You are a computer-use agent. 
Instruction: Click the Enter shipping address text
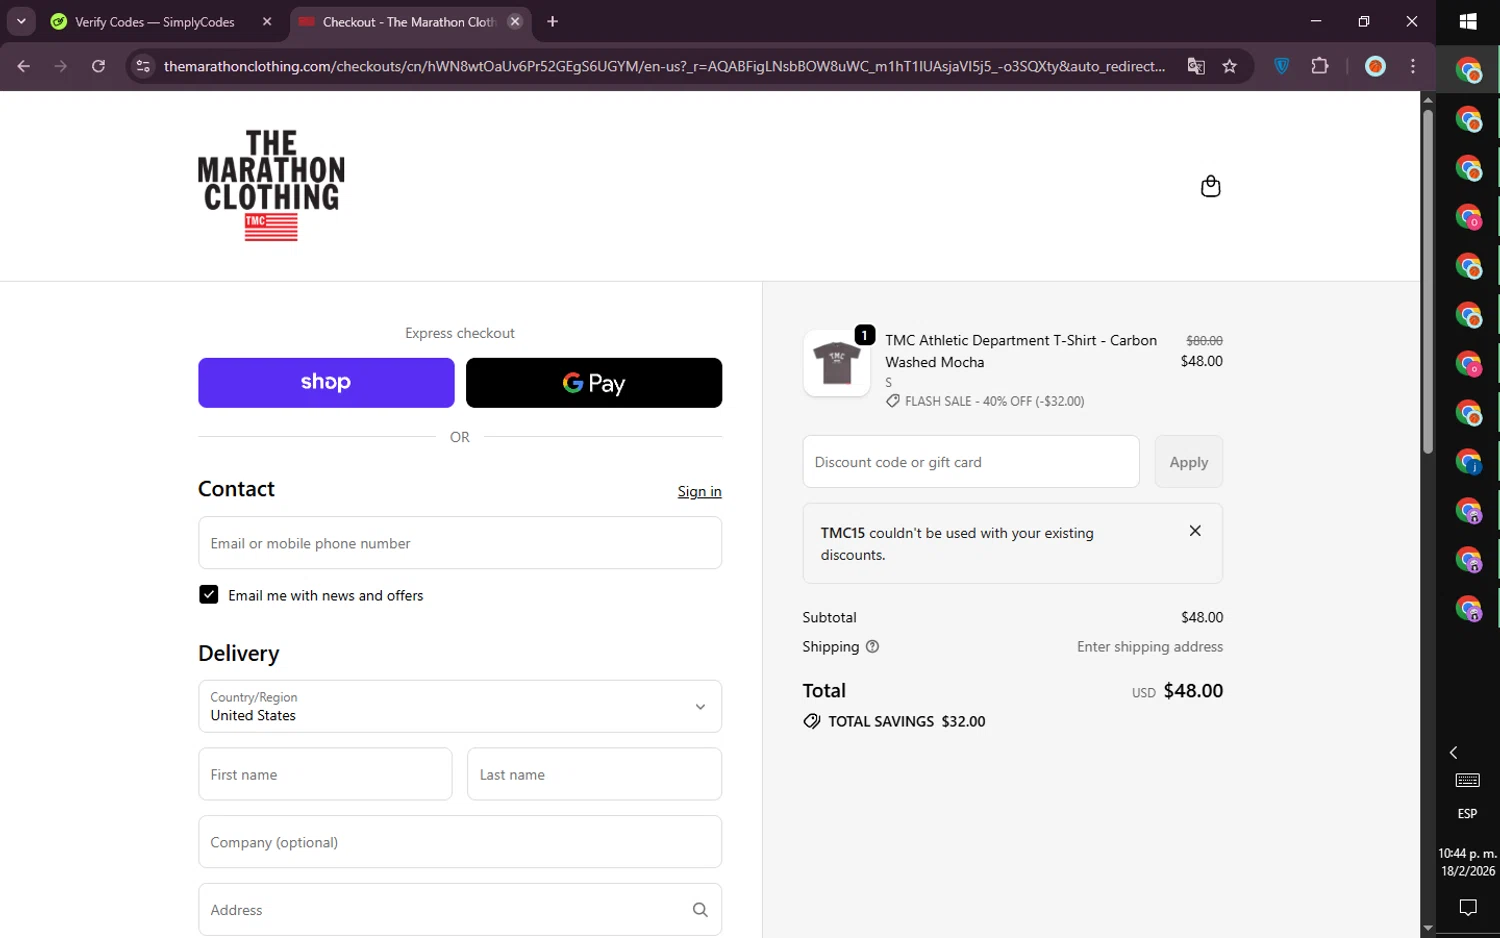pyautogui.click(x=1150, y=647)
